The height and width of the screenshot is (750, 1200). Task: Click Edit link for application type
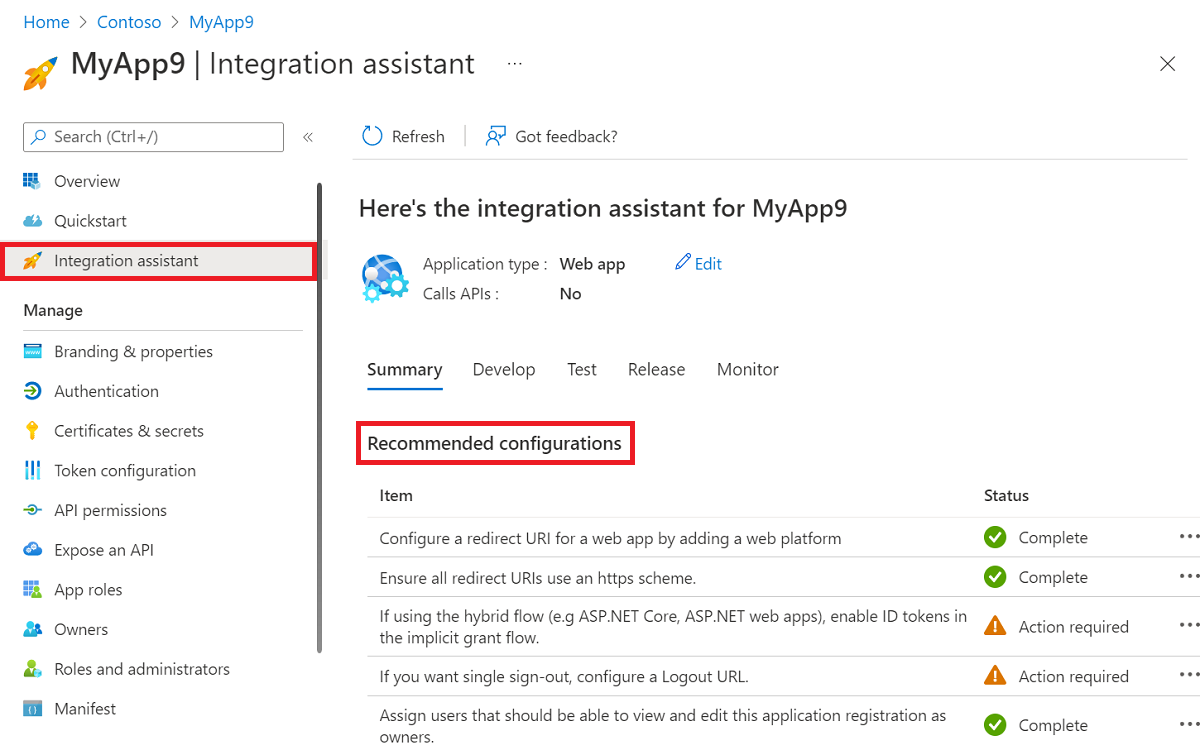click(x=699, y=264)
